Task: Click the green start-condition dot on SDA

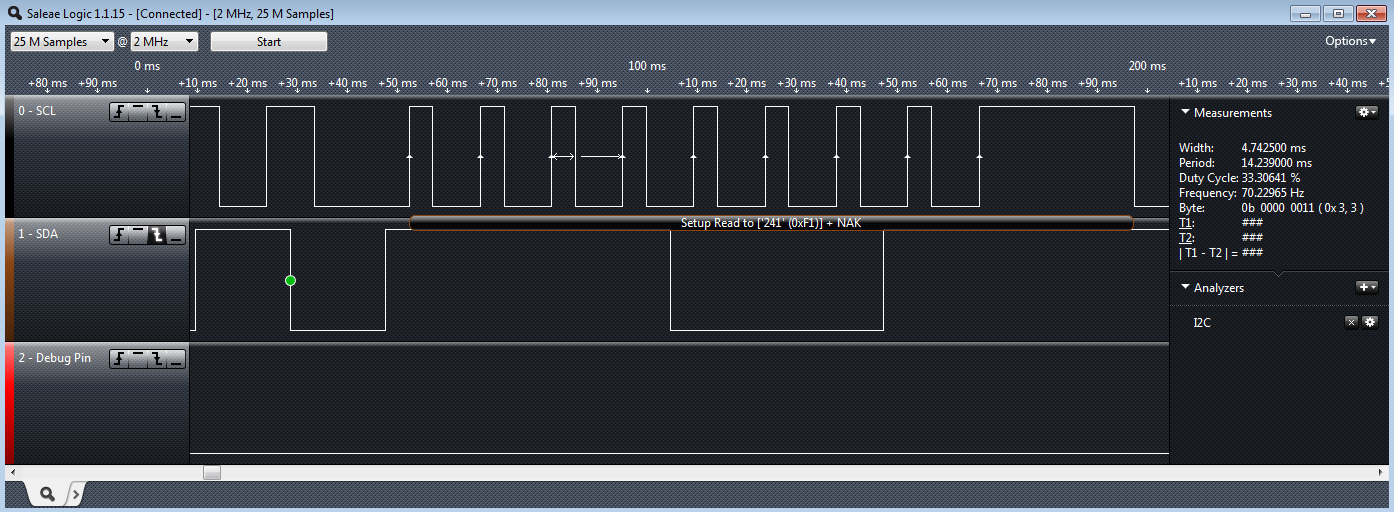Action: click(x=290, y=280)
